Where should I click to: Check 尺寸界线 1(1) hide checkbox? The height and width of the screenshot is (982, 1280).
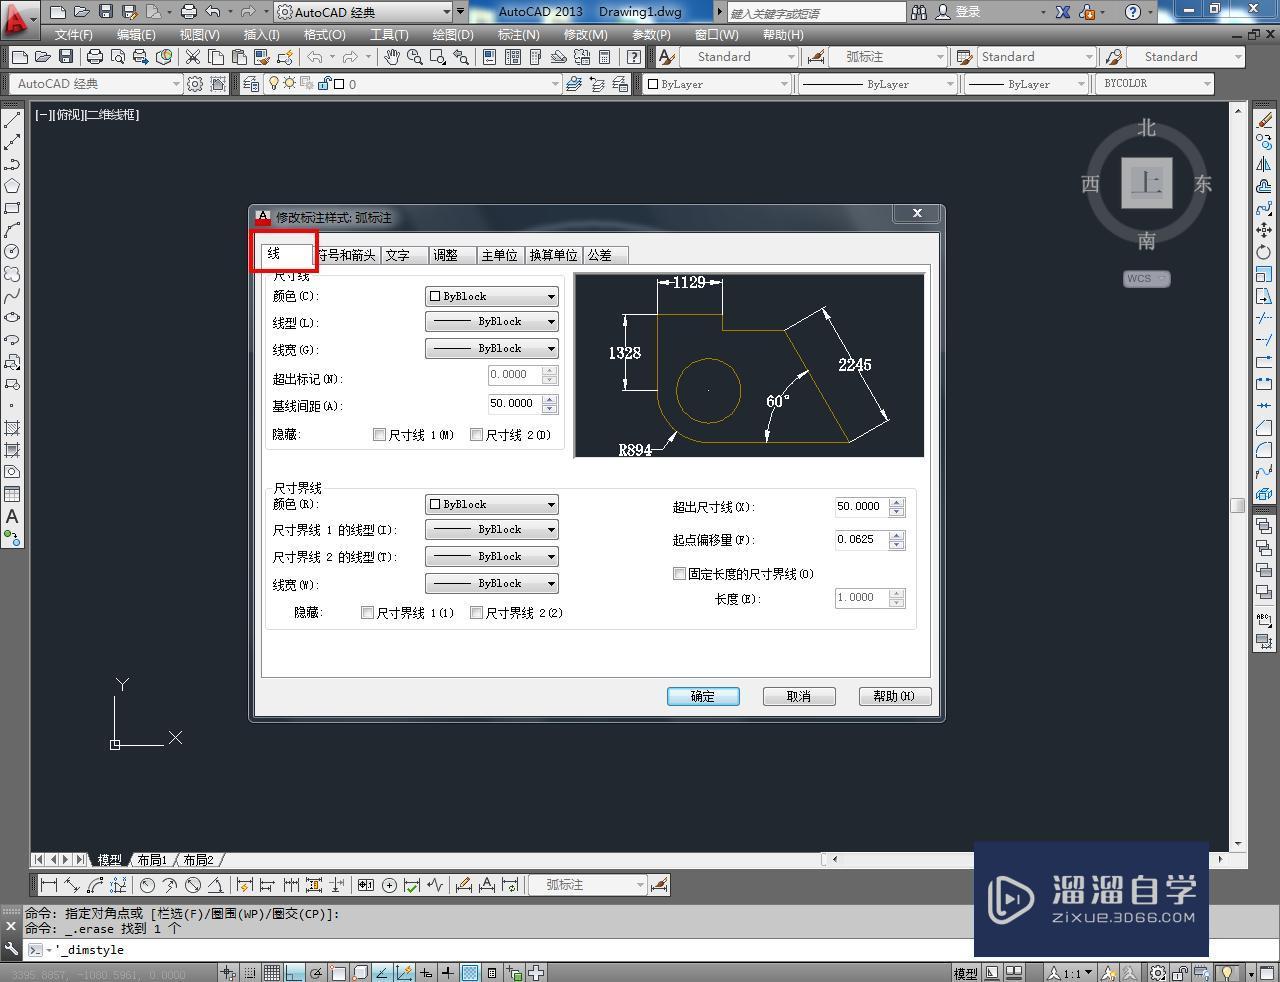(367, 613)
